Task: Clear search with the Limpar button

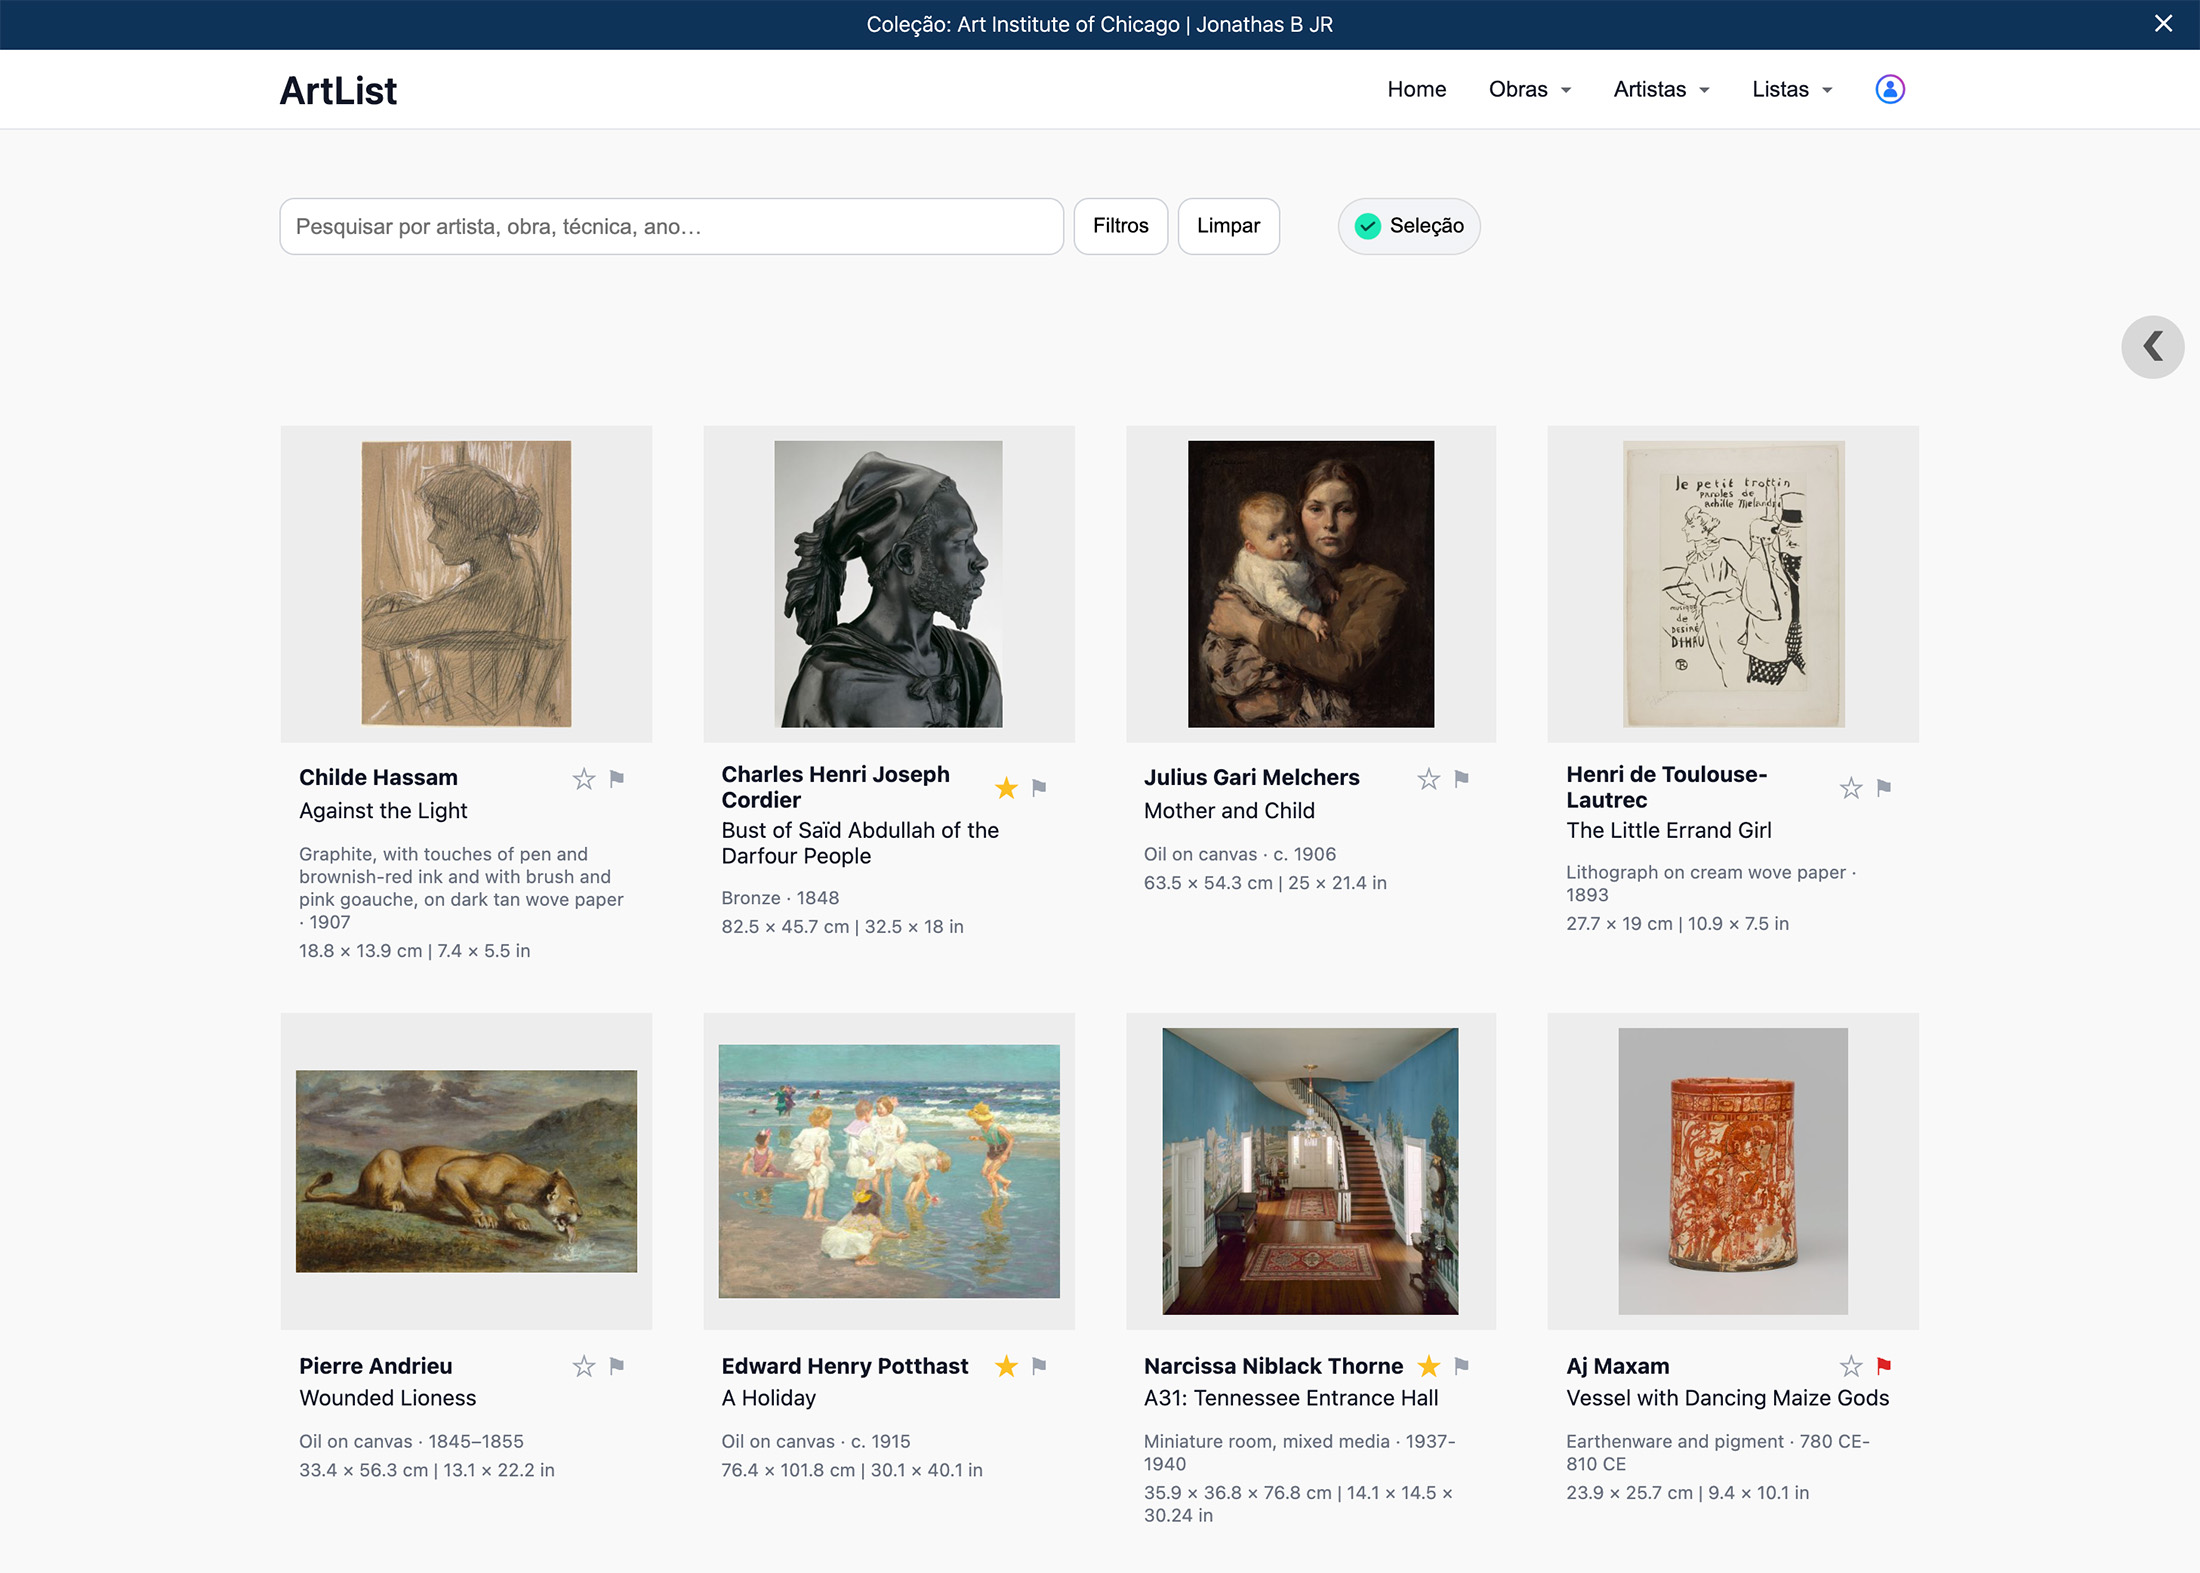Action: (1228, 226)
